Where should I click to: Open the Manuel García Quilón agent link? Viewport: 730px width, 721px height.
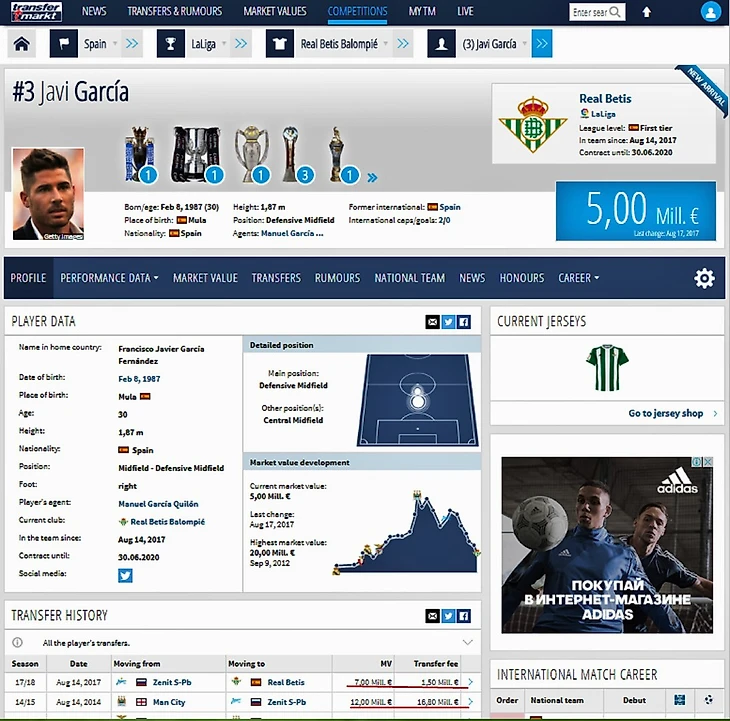[x=158, y=504]
